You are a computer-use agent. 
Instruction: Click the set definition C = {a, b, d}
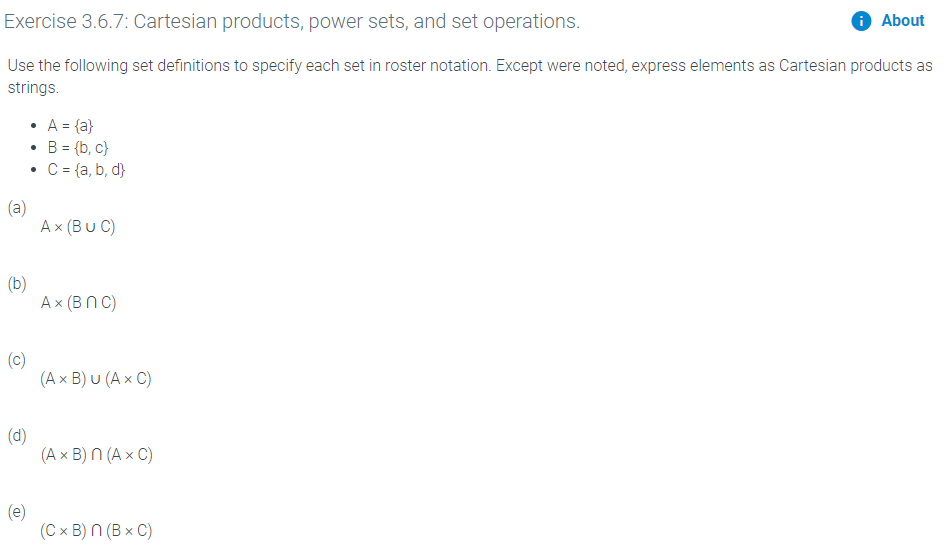click(x=86, y=169)
